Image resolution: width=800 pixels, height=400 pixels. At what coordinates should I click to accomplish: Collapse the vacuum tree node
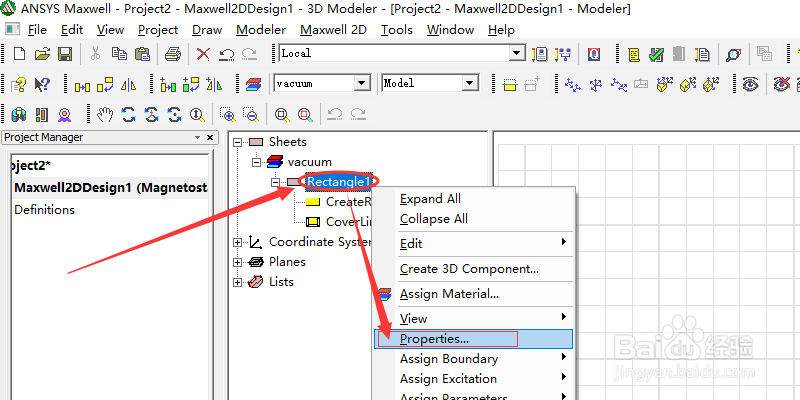click(256, 162)
